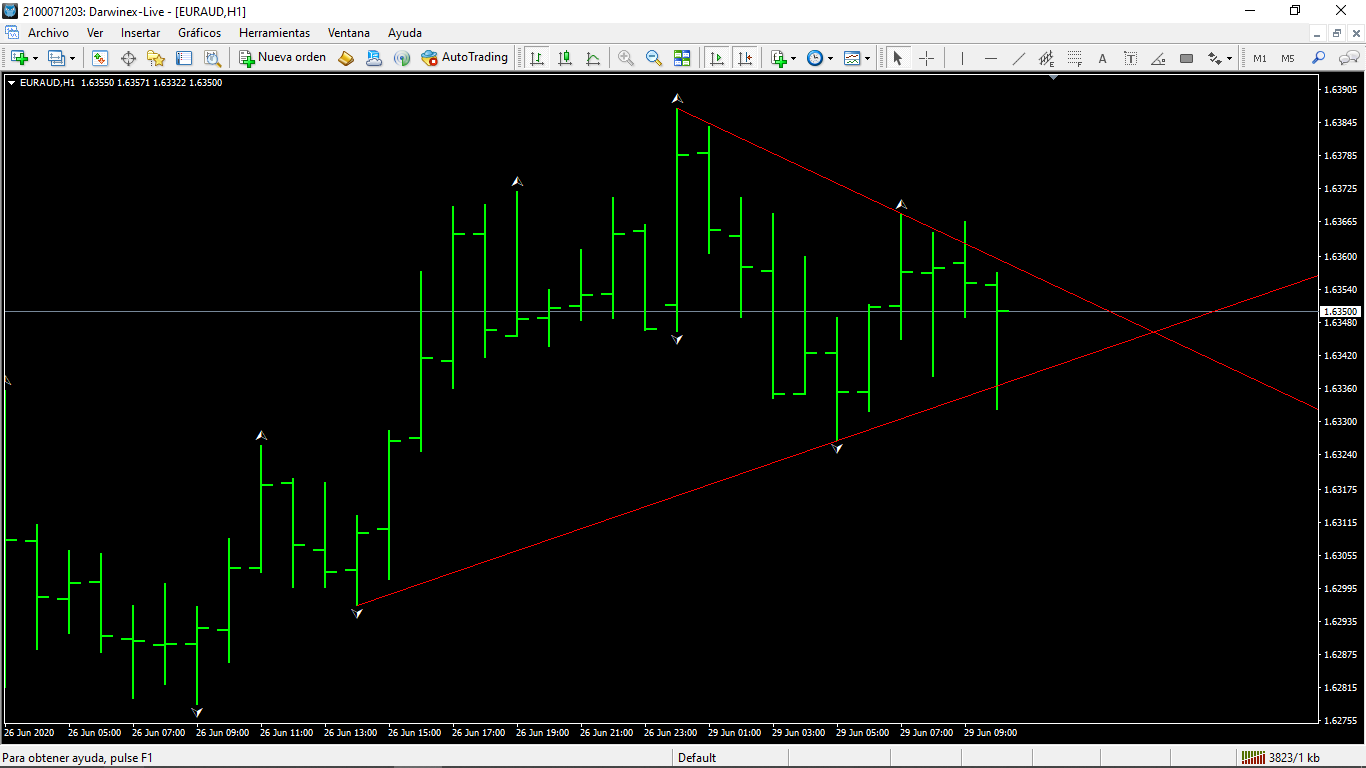Click the chart window icon before Archivo
The image size is (1366, 768).
pos(12,33)
